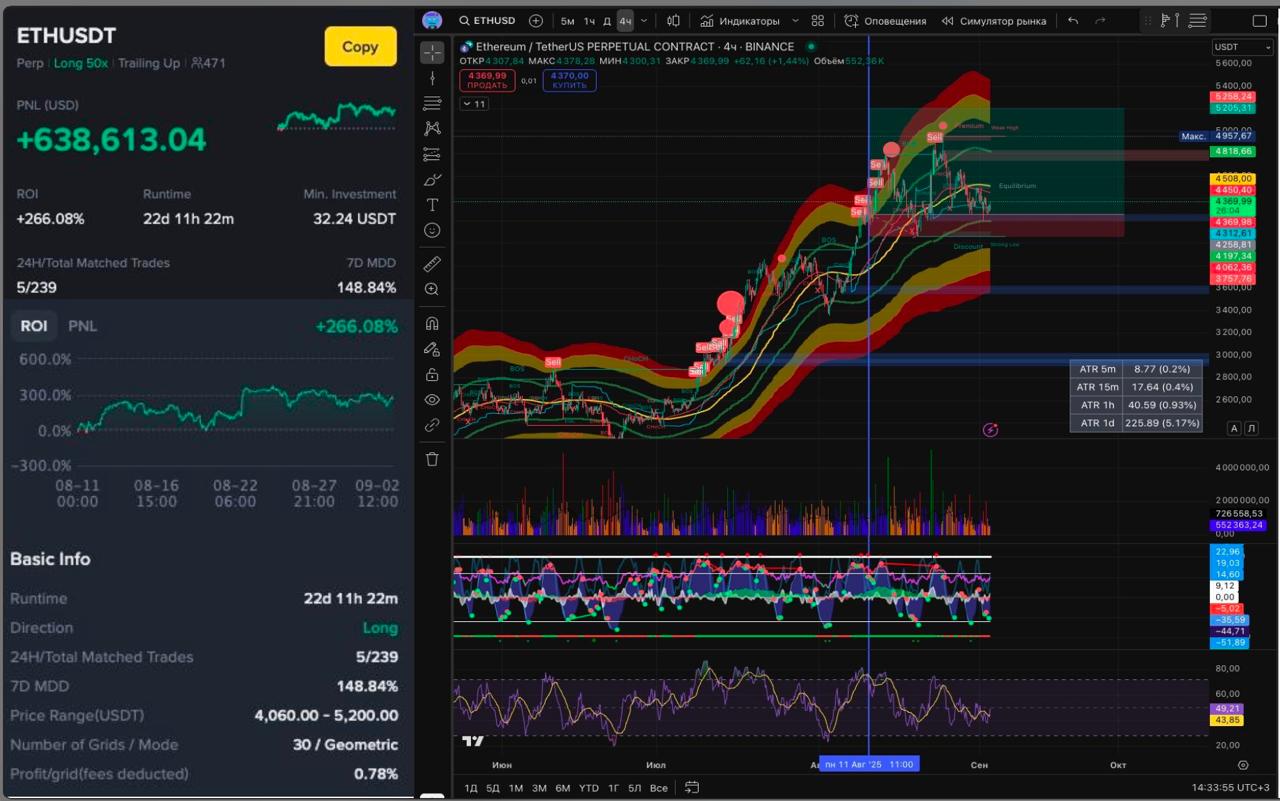Open the pattern drawing tool
This screenshot has width=1280, height=801.
(x=432, y=128)
